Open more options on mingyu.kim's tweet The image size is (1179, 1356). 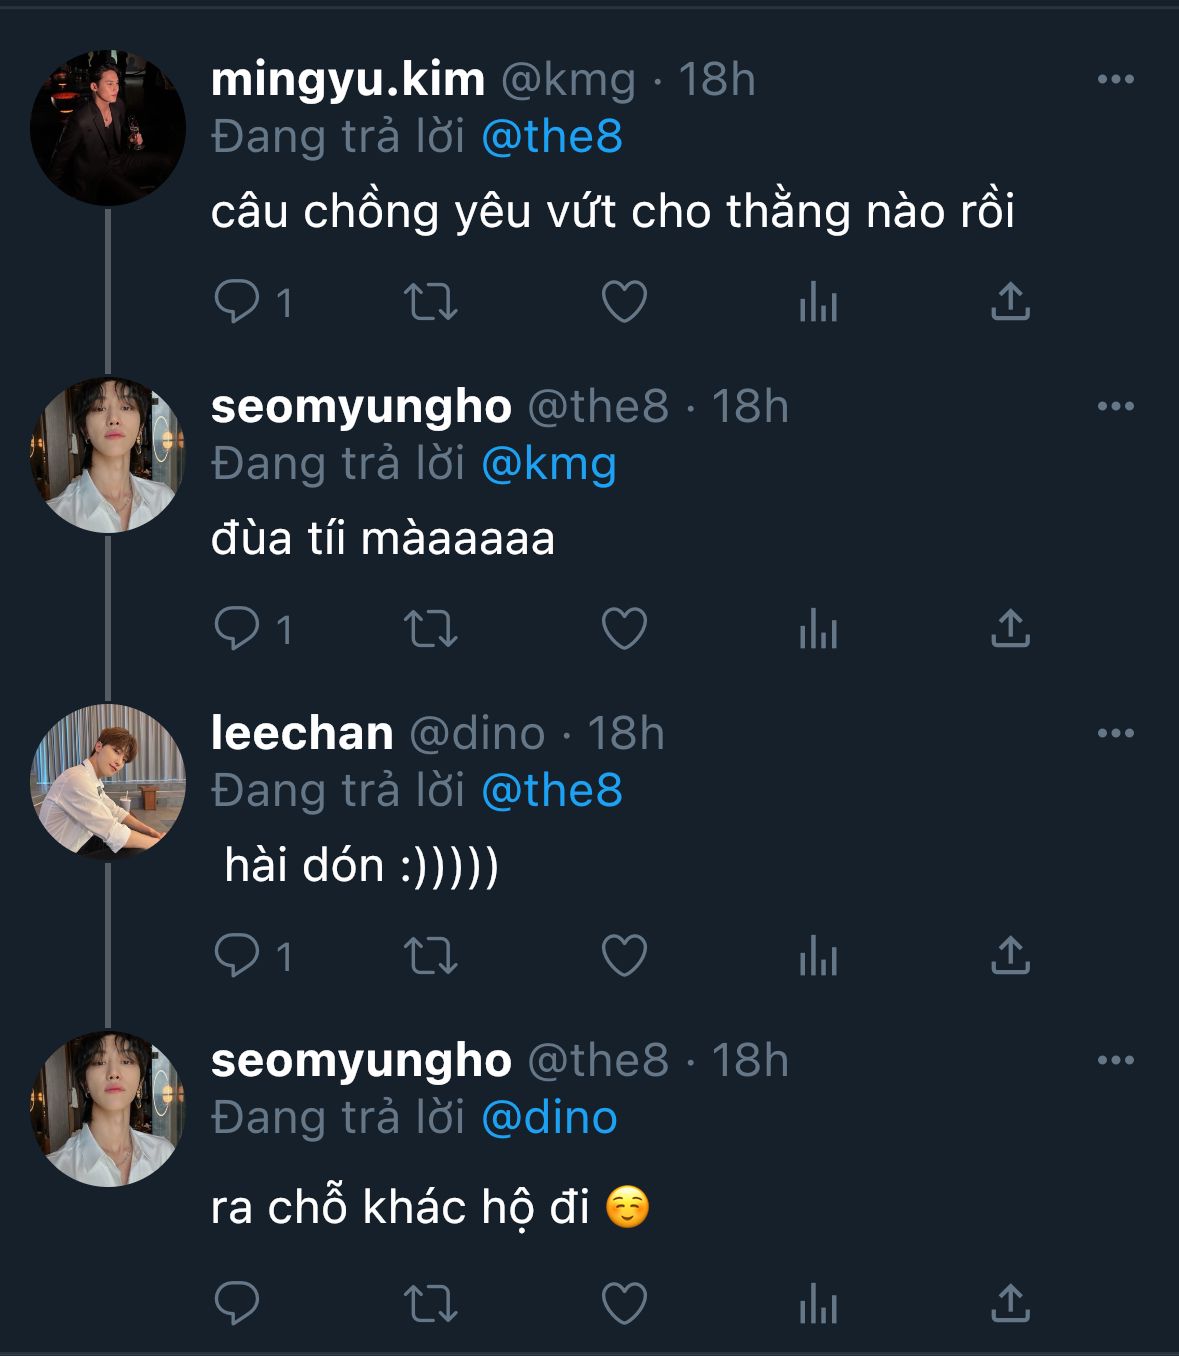point(1115,79)
